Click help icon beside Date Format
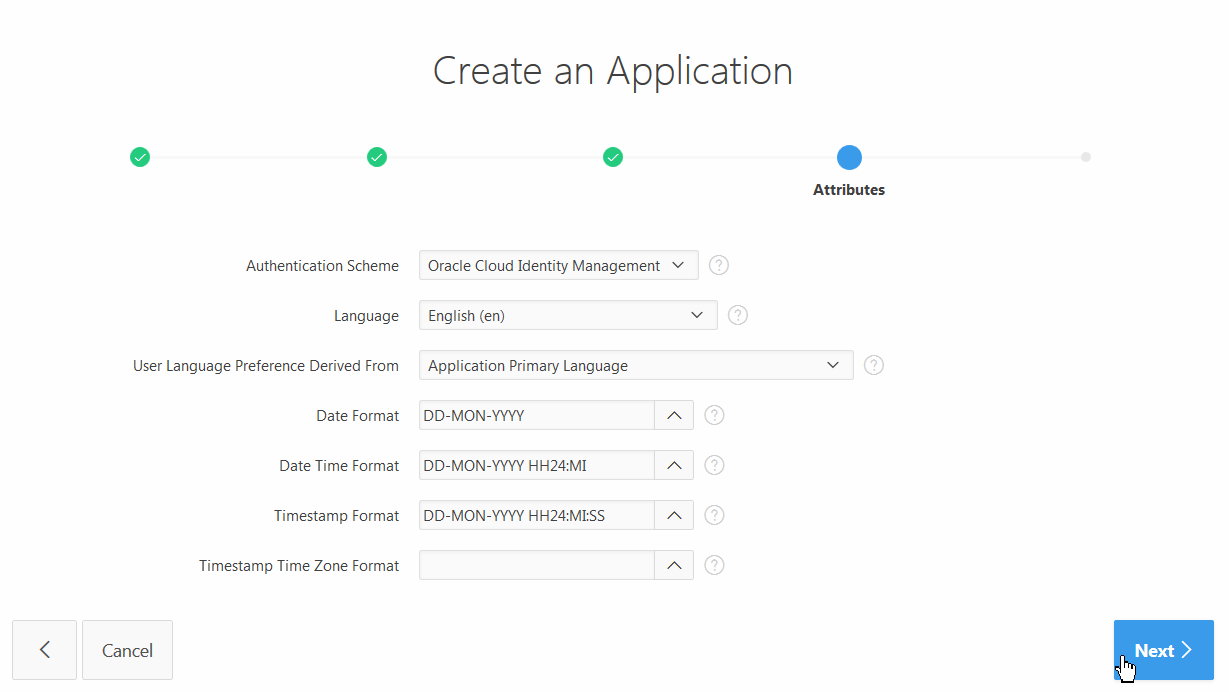This screenshot has width=1229, height=692. click(714, 415)
